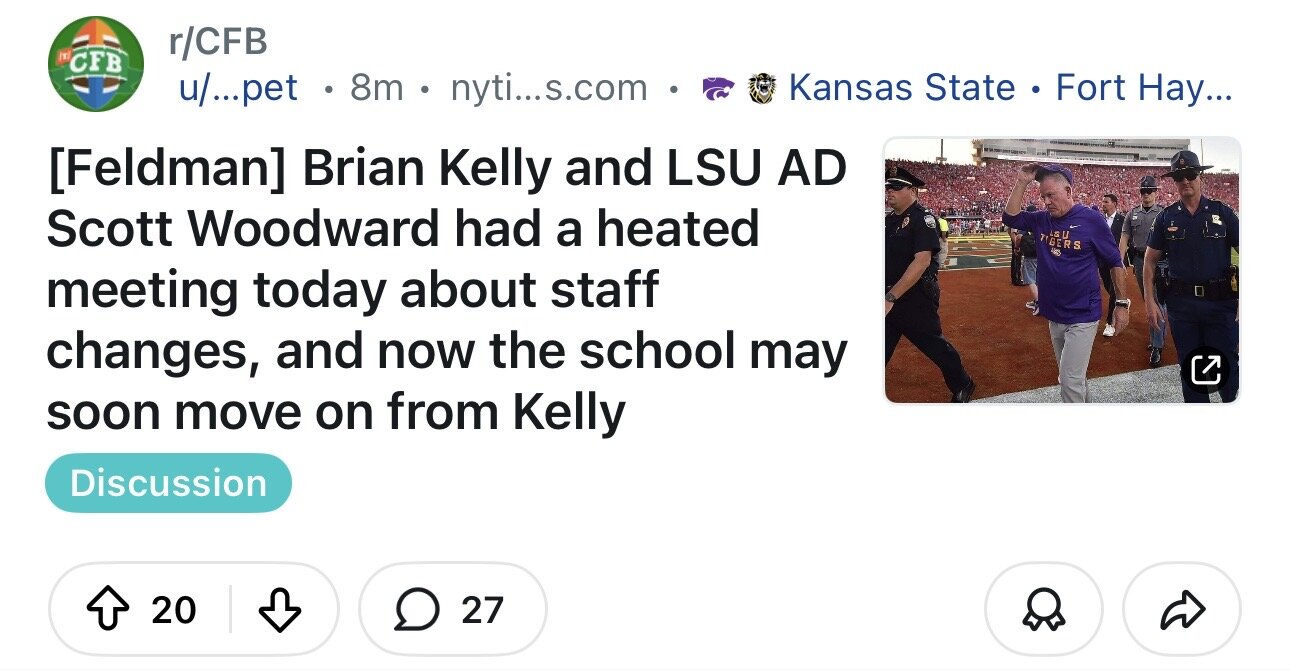This screenshot has height=670, width=1290.
Task: Downvote the Brian Kelly post
Action: (x=280, y=609)
